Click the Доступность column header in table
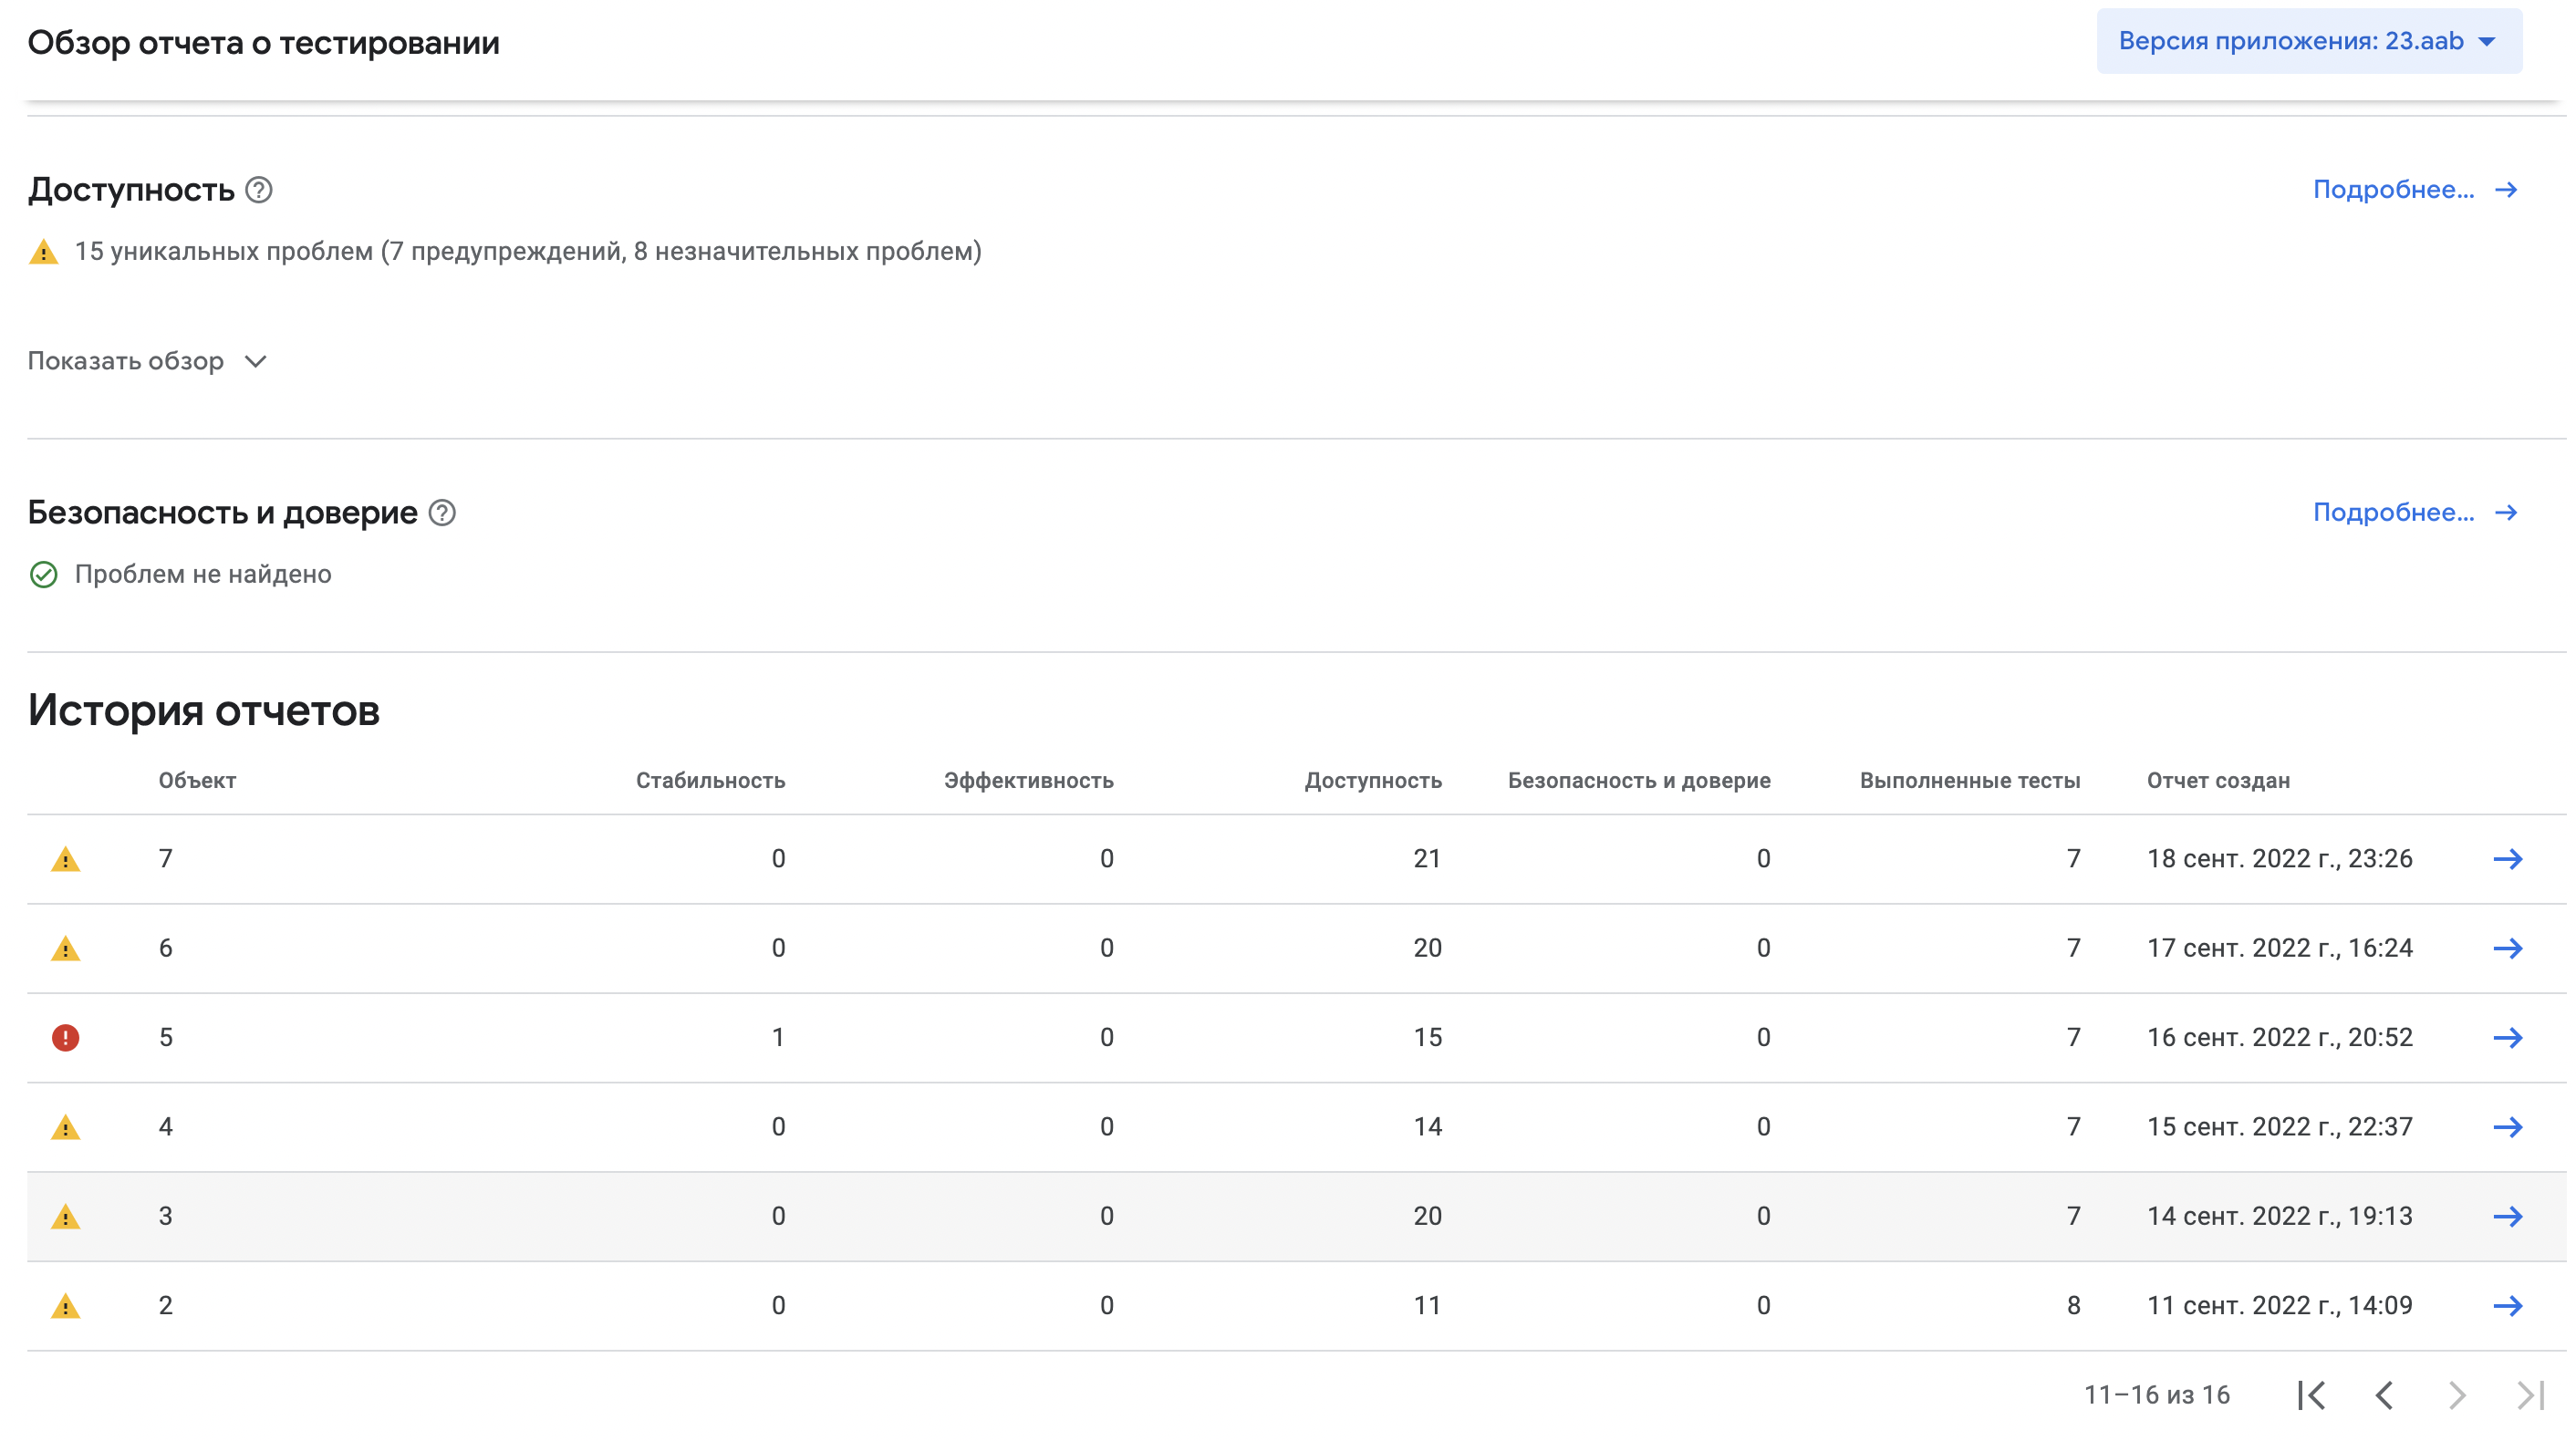 point(1372,781)
